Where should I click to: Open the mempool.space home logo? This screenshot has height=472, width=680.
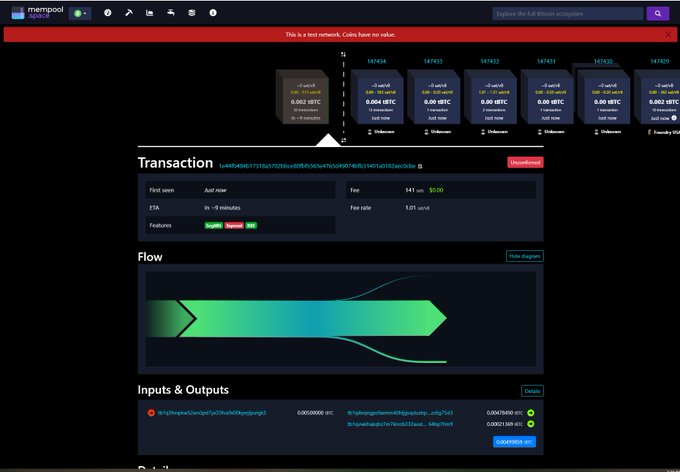pos(37,13)
